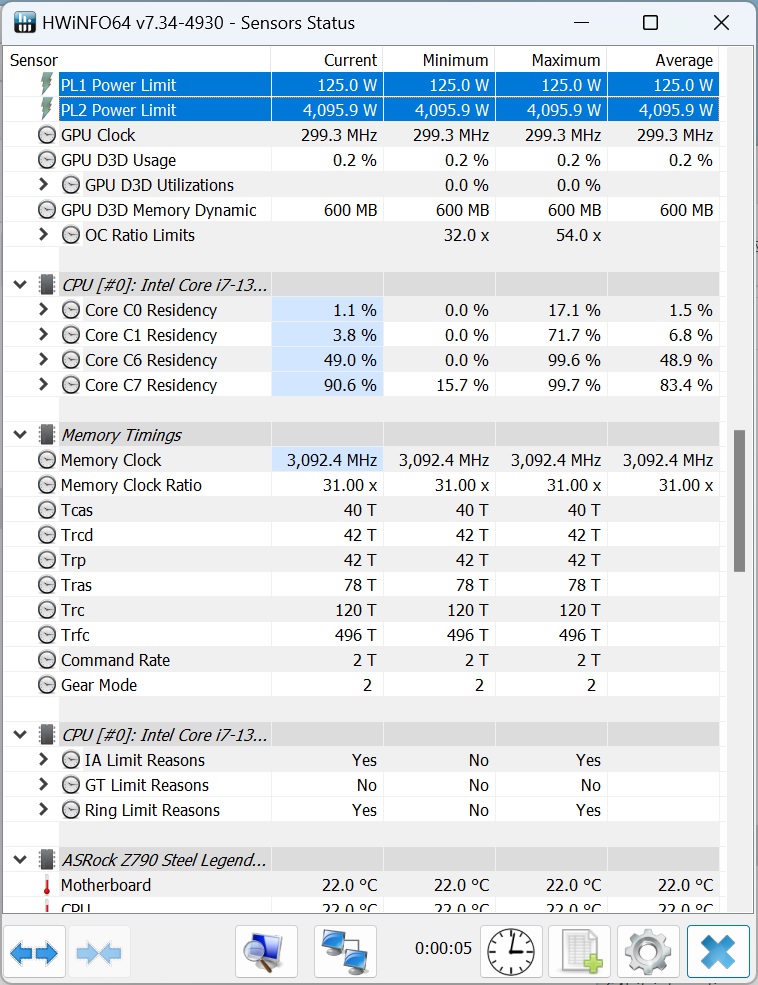
Task: Open the sensor search magnifier tool
Action: (266, 951)
